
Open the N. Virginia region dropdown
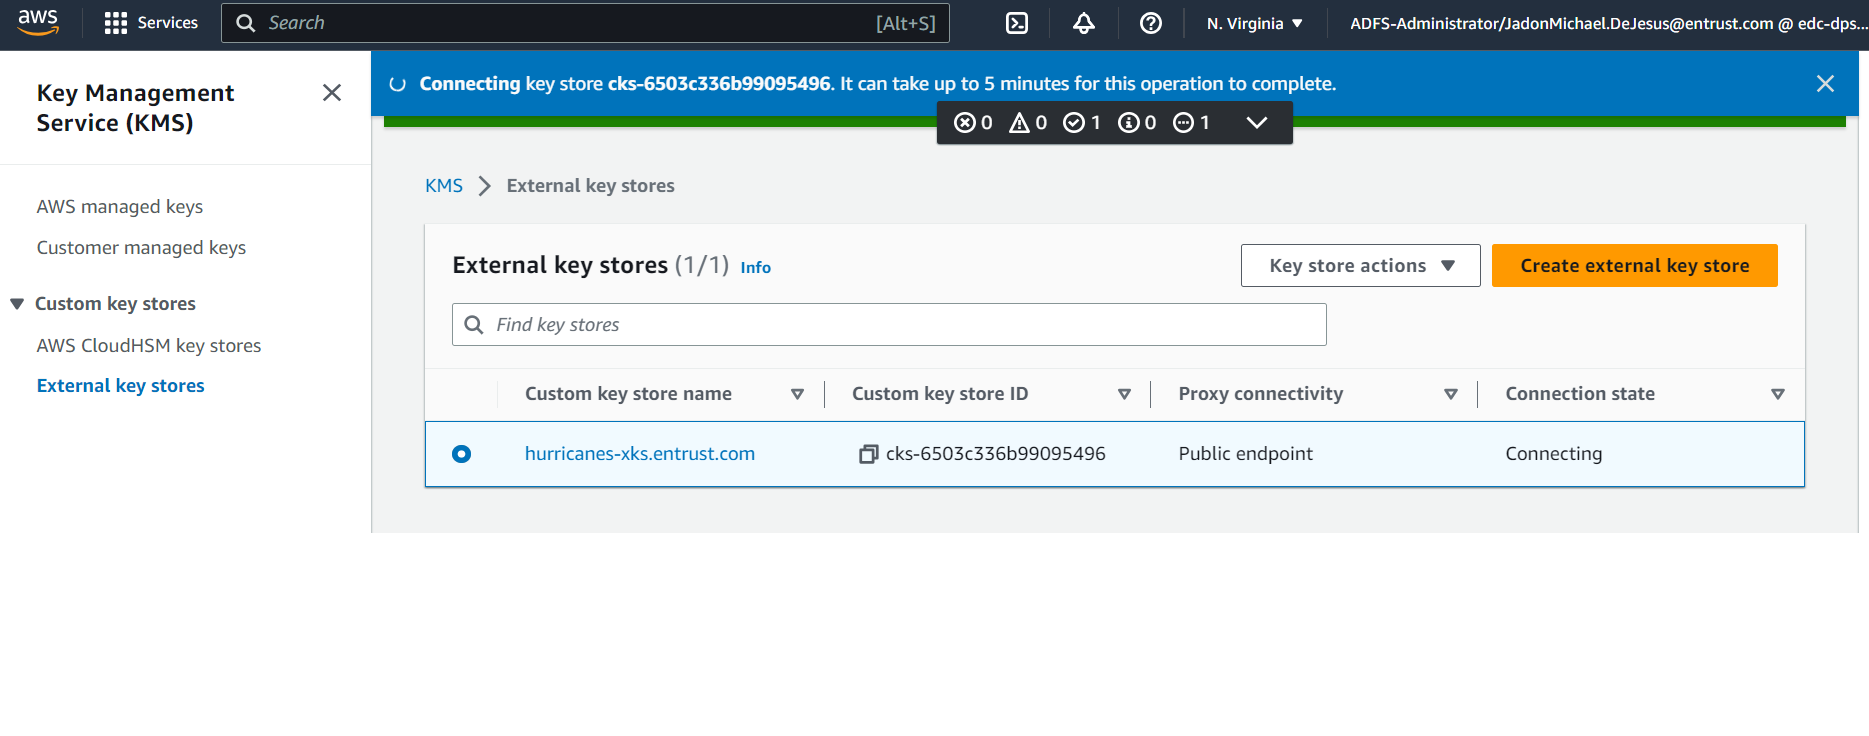1254,23
